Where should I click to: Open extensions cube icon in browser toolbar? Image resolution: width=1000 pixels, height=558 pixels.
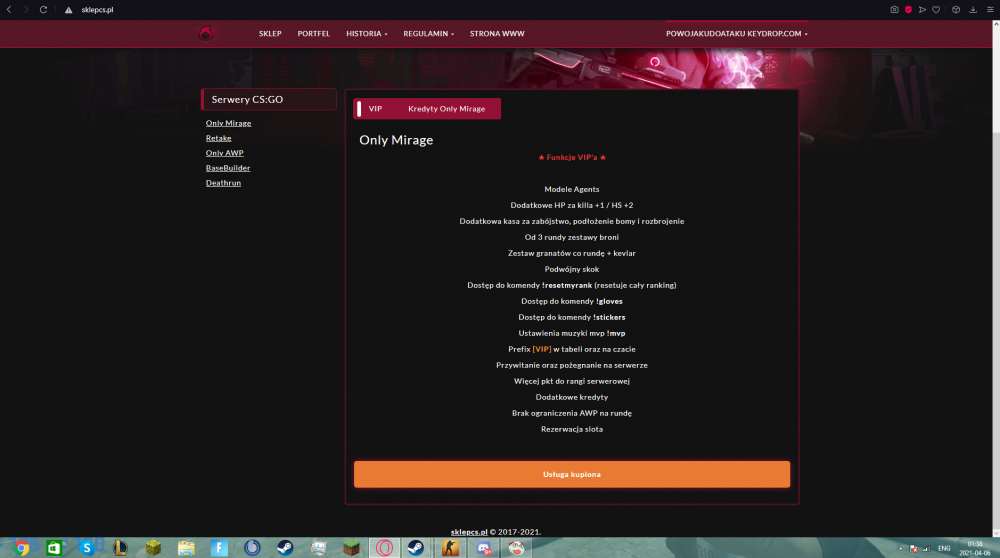[955, 10]
